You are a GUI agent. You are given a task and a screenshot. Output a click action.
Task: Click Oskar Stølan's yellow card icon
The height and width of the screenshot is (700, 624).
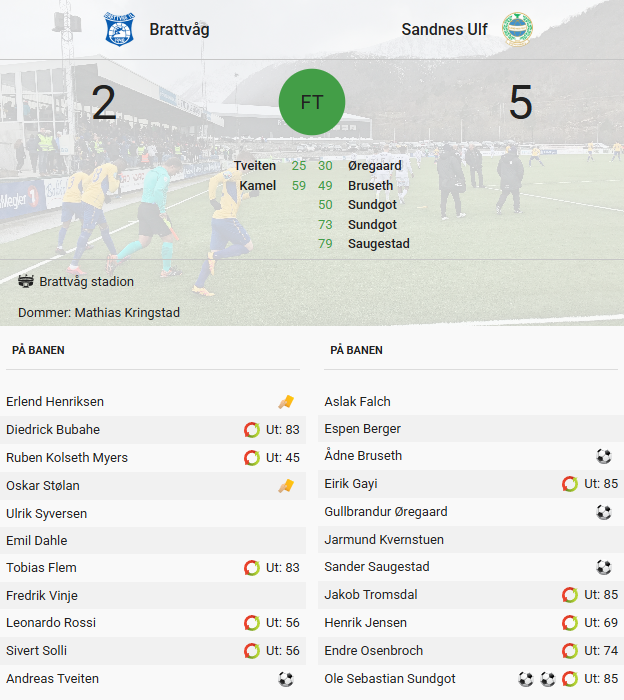(x=286, y=486)
